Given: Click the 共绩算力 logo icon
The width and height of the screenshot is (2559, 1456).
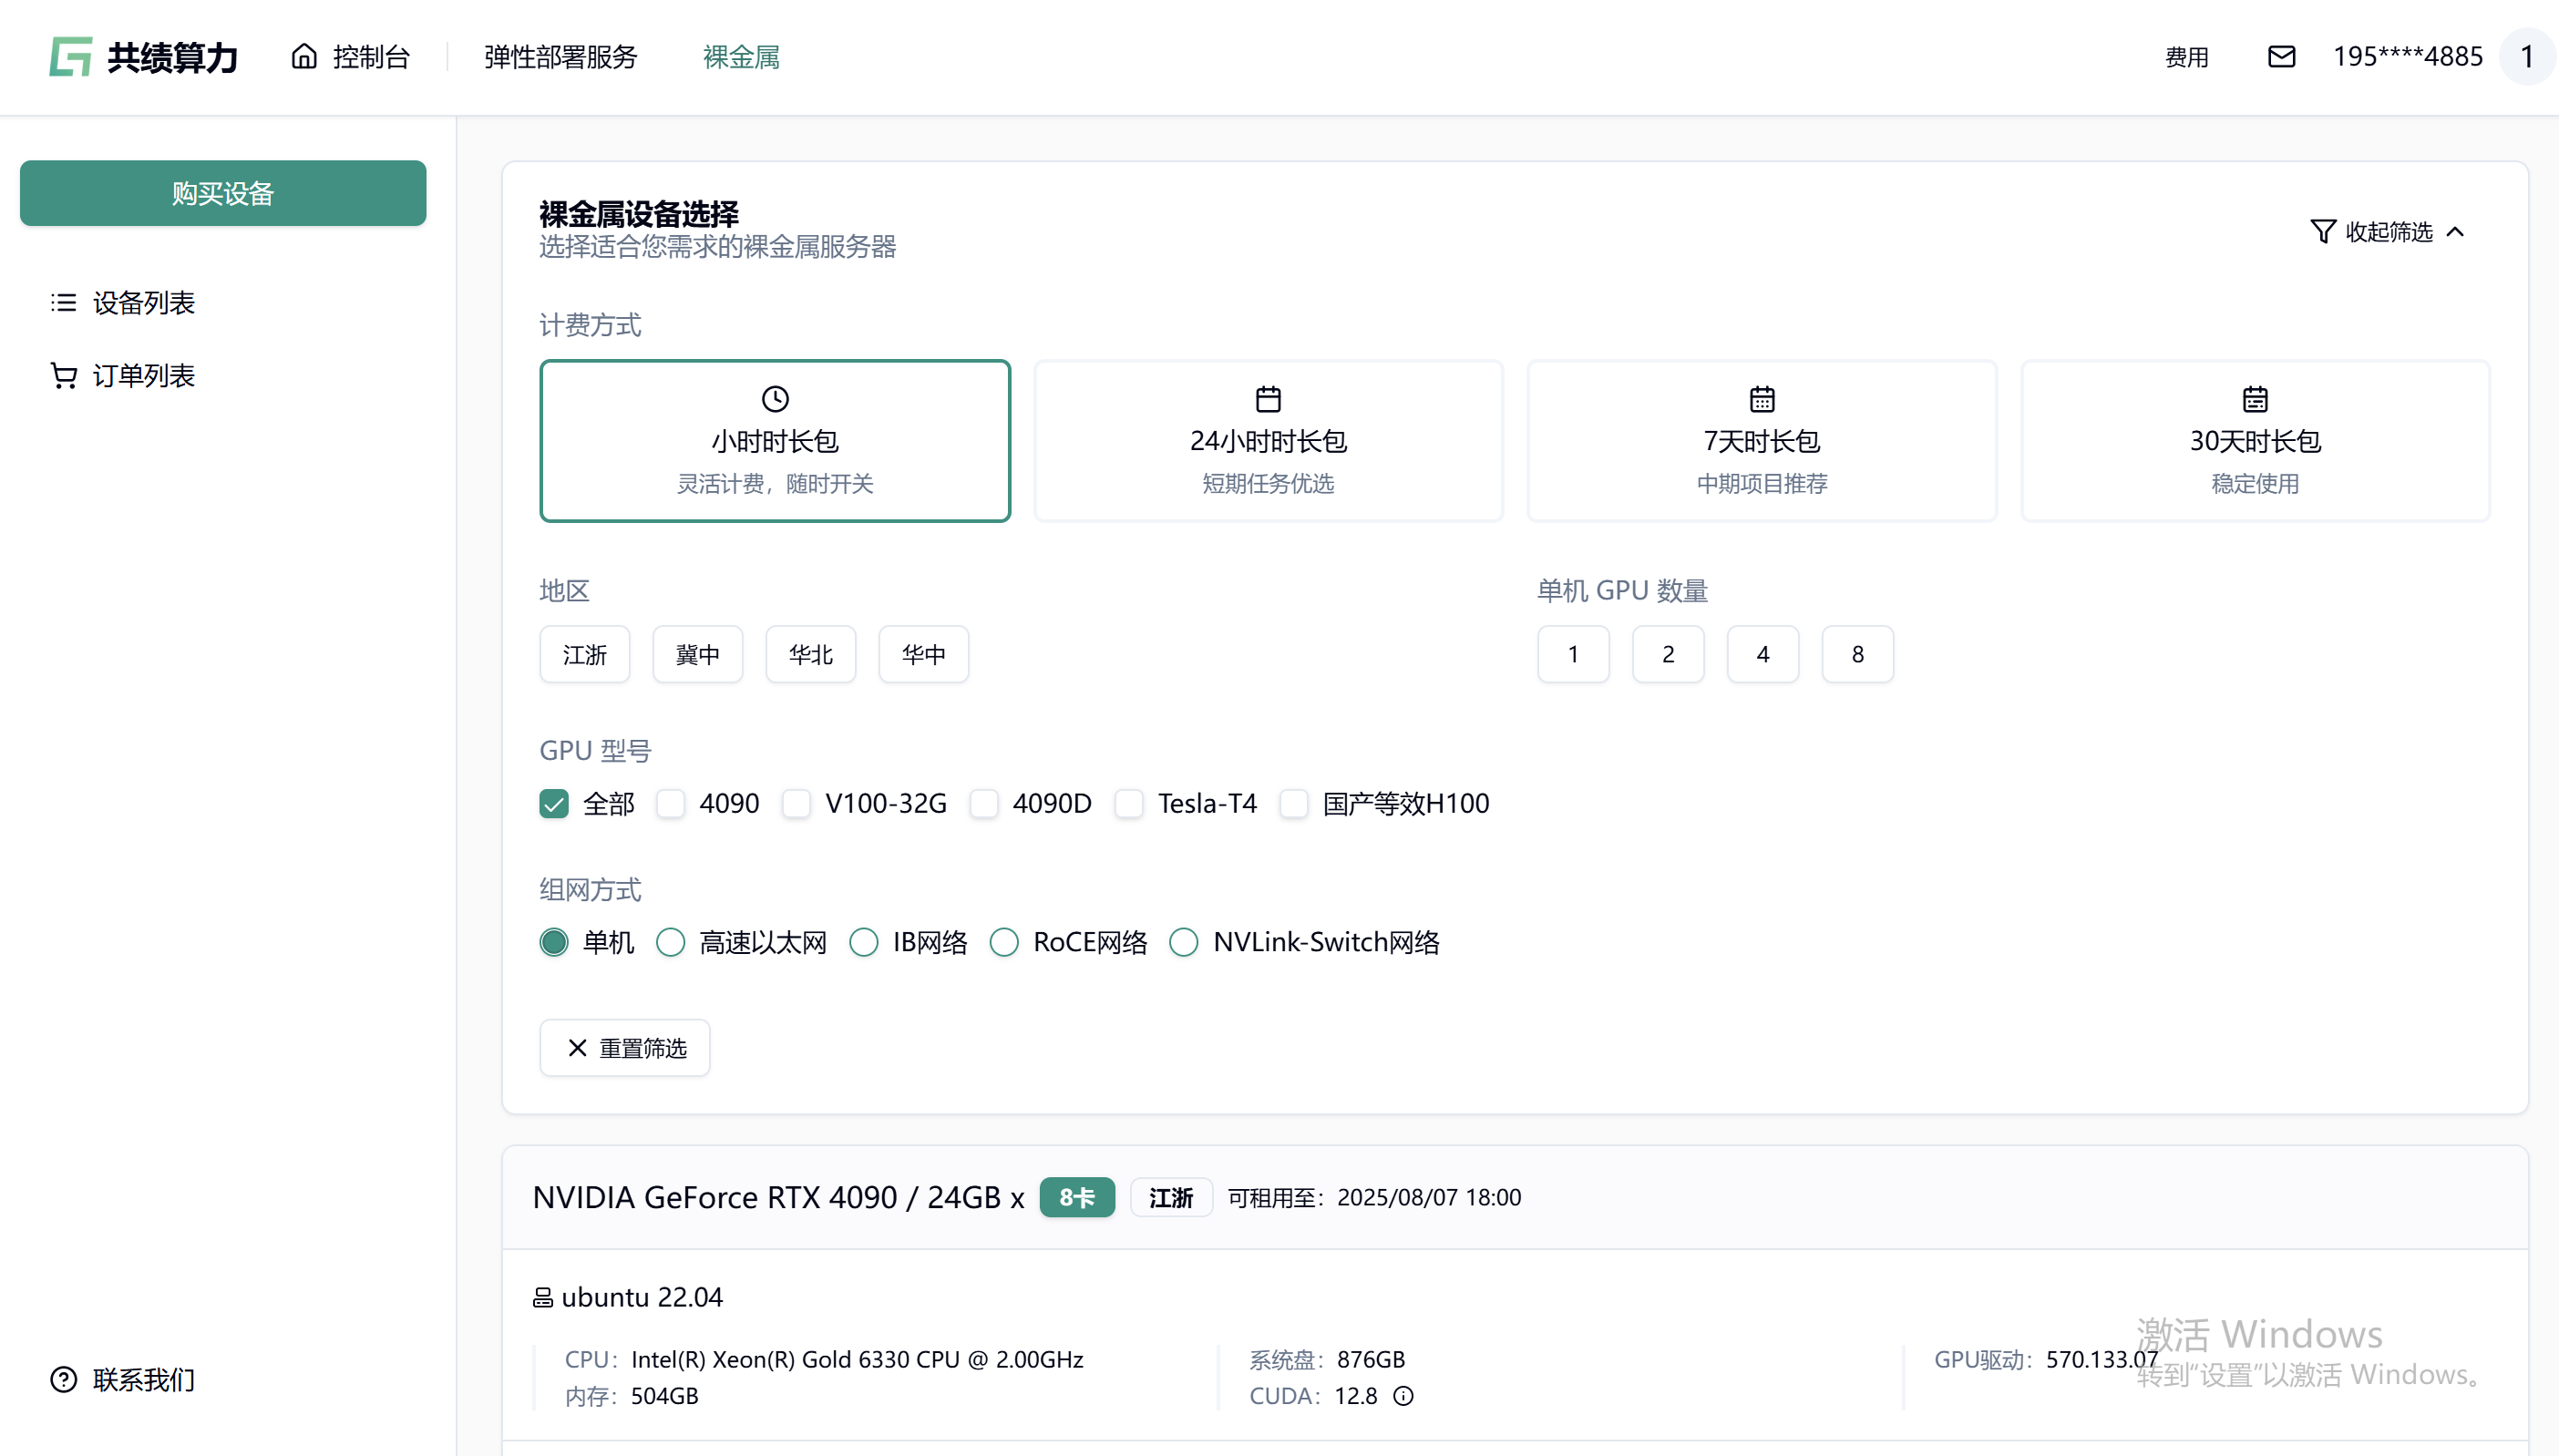Looking at the screenshot, I should click(x=71, y=57).
